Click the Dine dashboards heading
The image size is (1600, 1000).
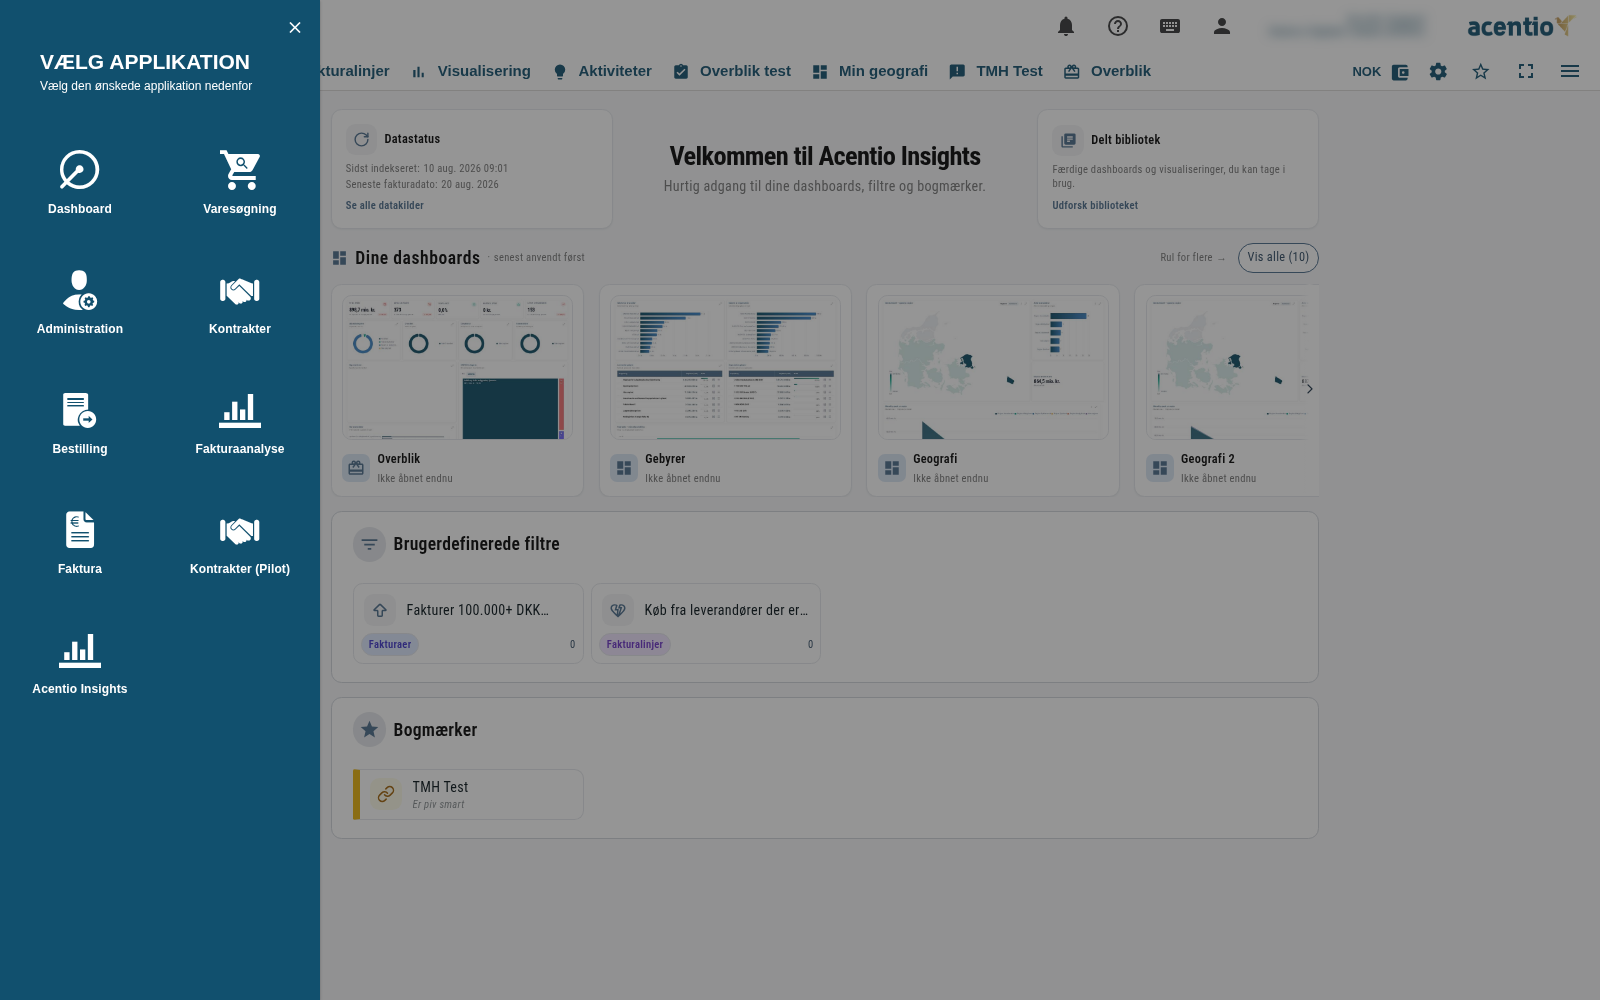pyautogui.click(x=417, y=258)
